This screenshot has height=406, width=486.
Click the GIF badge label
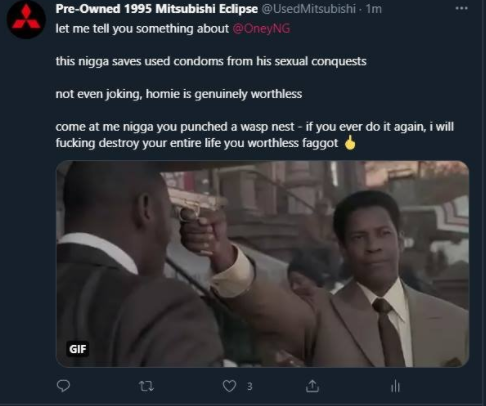point(78,349)
